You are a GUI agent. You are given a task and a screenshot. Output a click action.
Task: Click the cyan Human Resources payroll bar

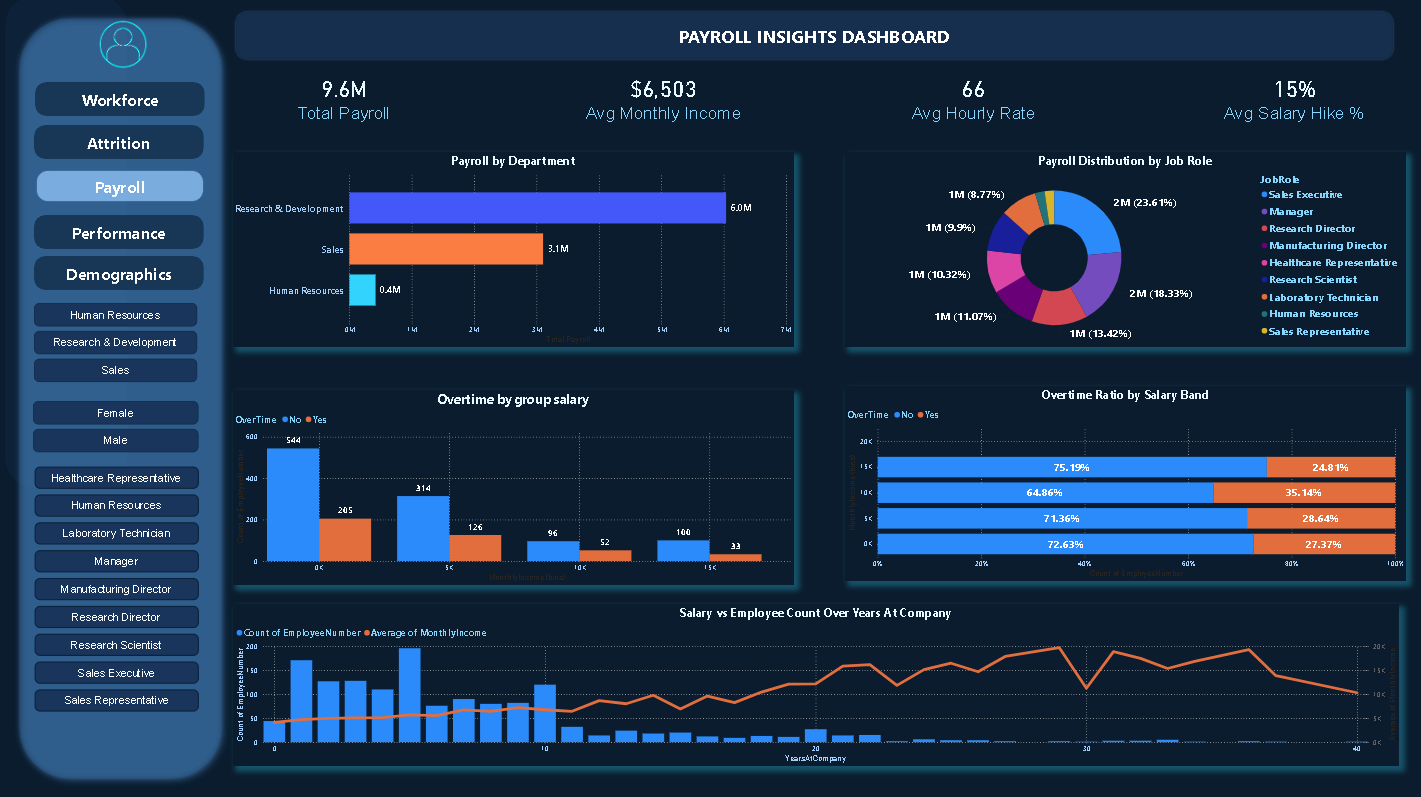(362, 290)
